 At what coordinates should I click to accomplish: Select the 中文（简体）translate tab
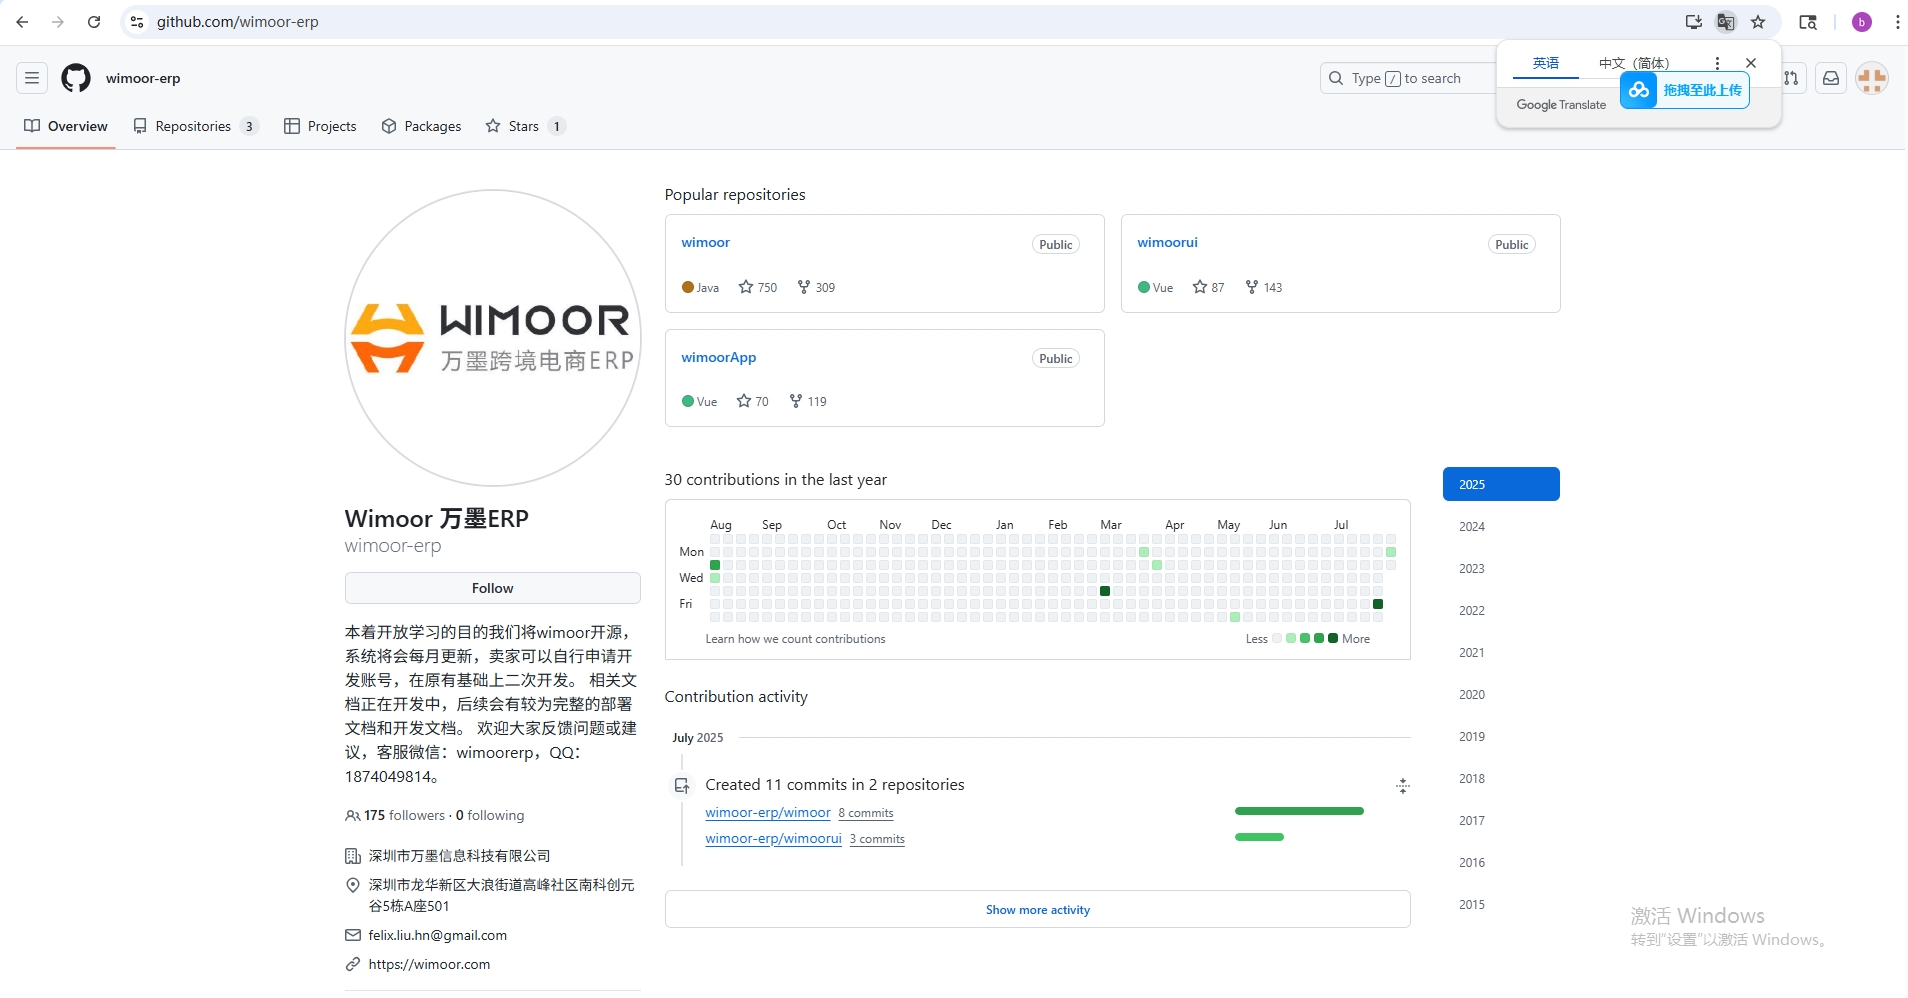click(1634, 63)
